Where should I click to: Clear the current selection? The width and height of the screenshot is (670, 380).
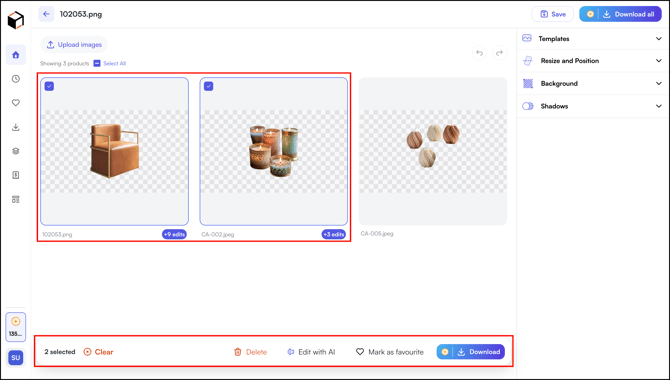[x=98, y=352]
